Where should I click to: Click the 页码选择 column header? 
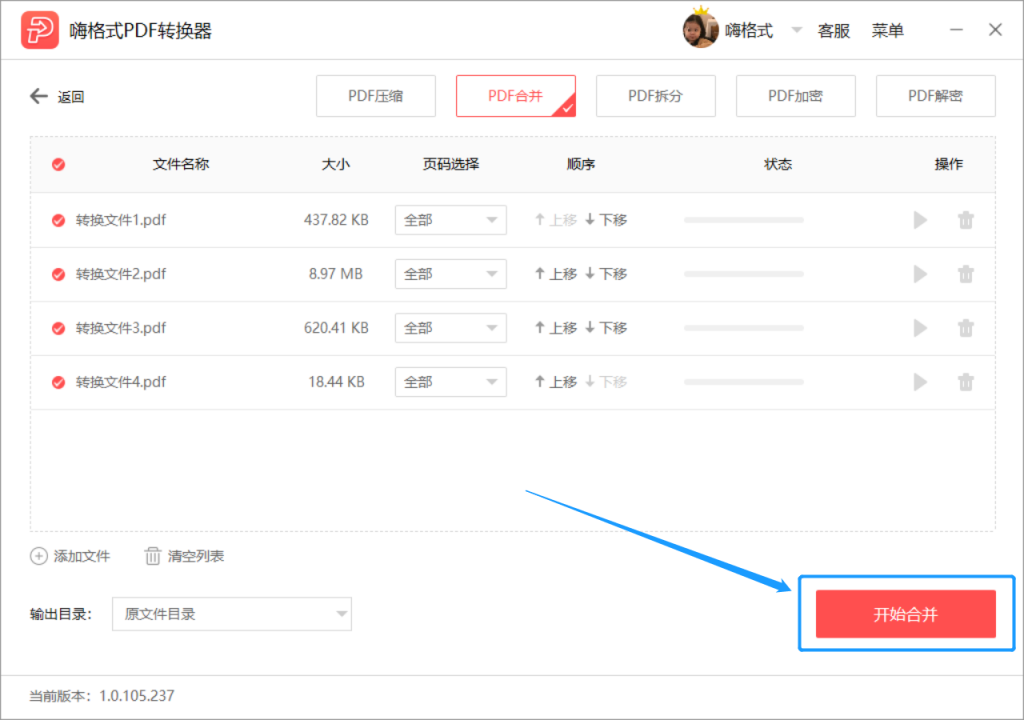(x=451, y=164)
